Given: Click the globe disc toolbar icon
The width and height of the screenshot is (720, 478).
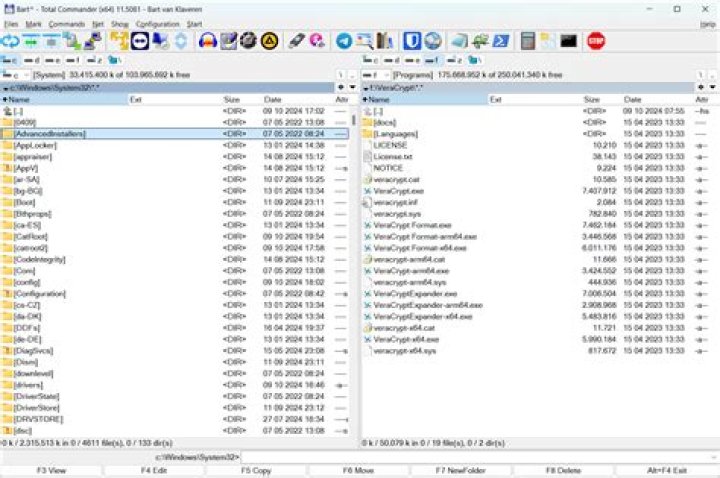Looking at the screenshot, I should [x=433, y=41].
